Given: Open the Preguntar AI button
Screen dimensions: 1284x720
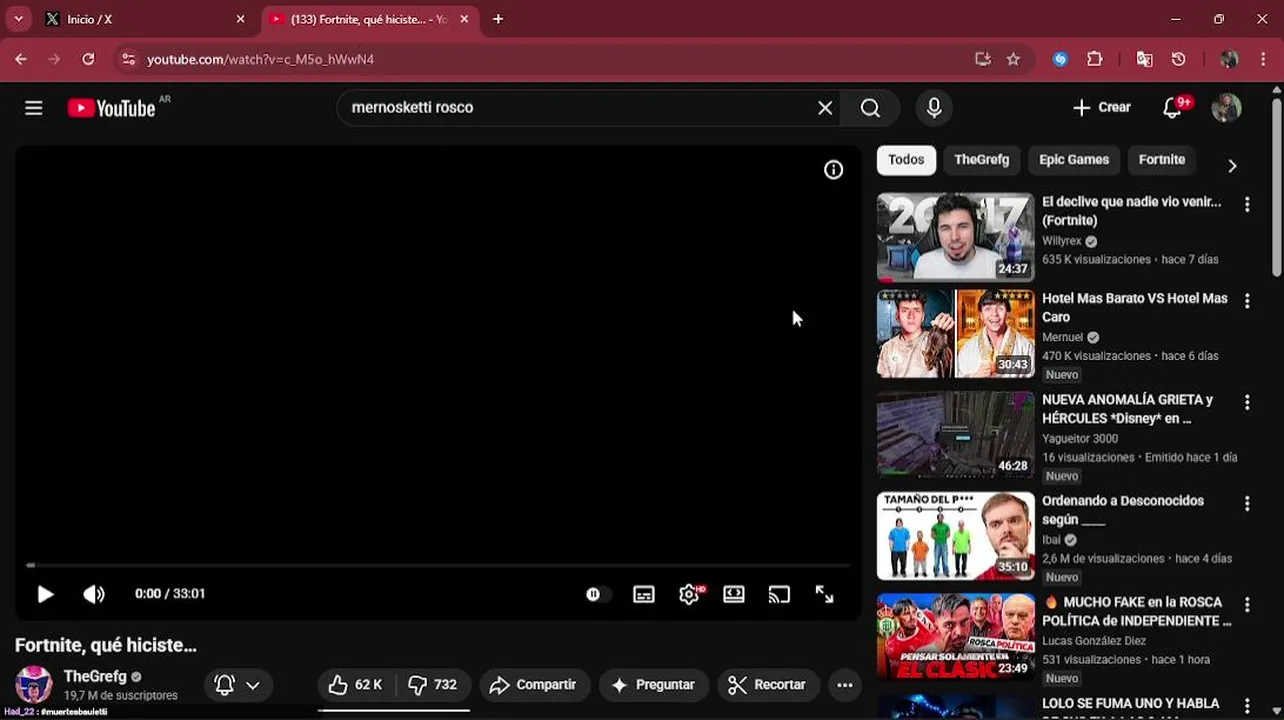Looking at the screenshot, I should (653, 685).
